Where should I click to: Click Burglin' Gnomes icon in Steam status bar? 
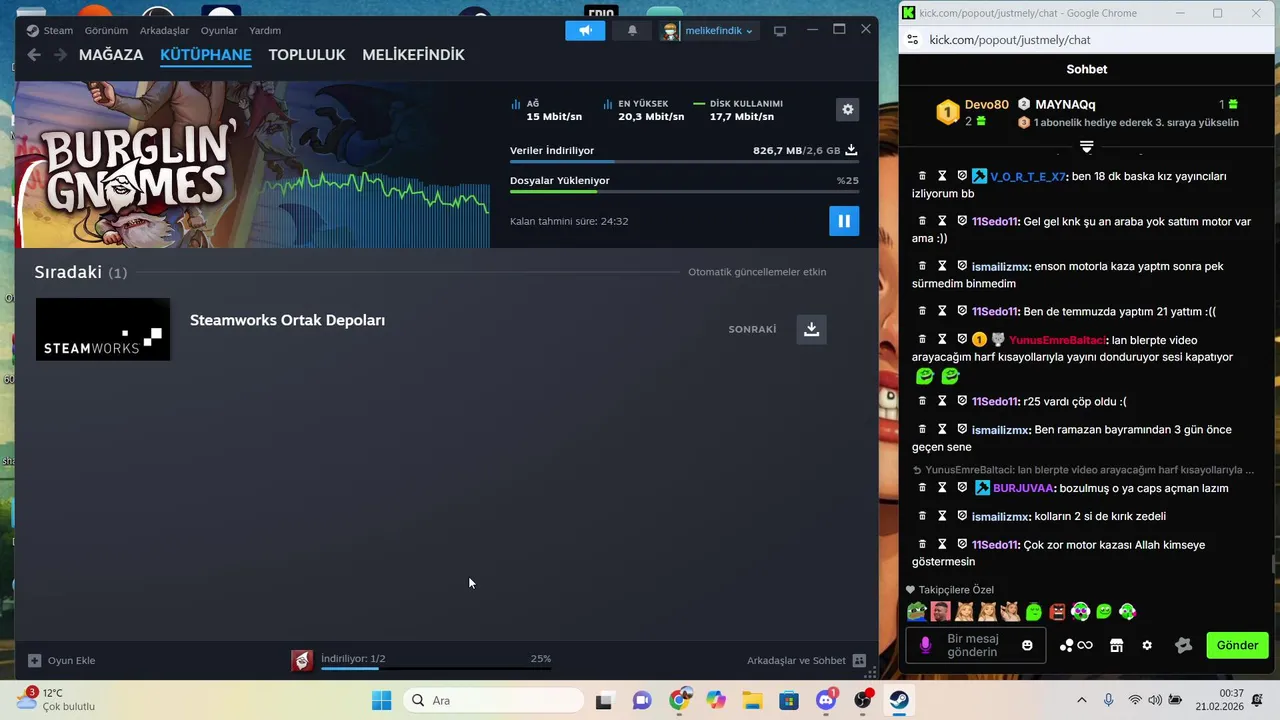302,660
